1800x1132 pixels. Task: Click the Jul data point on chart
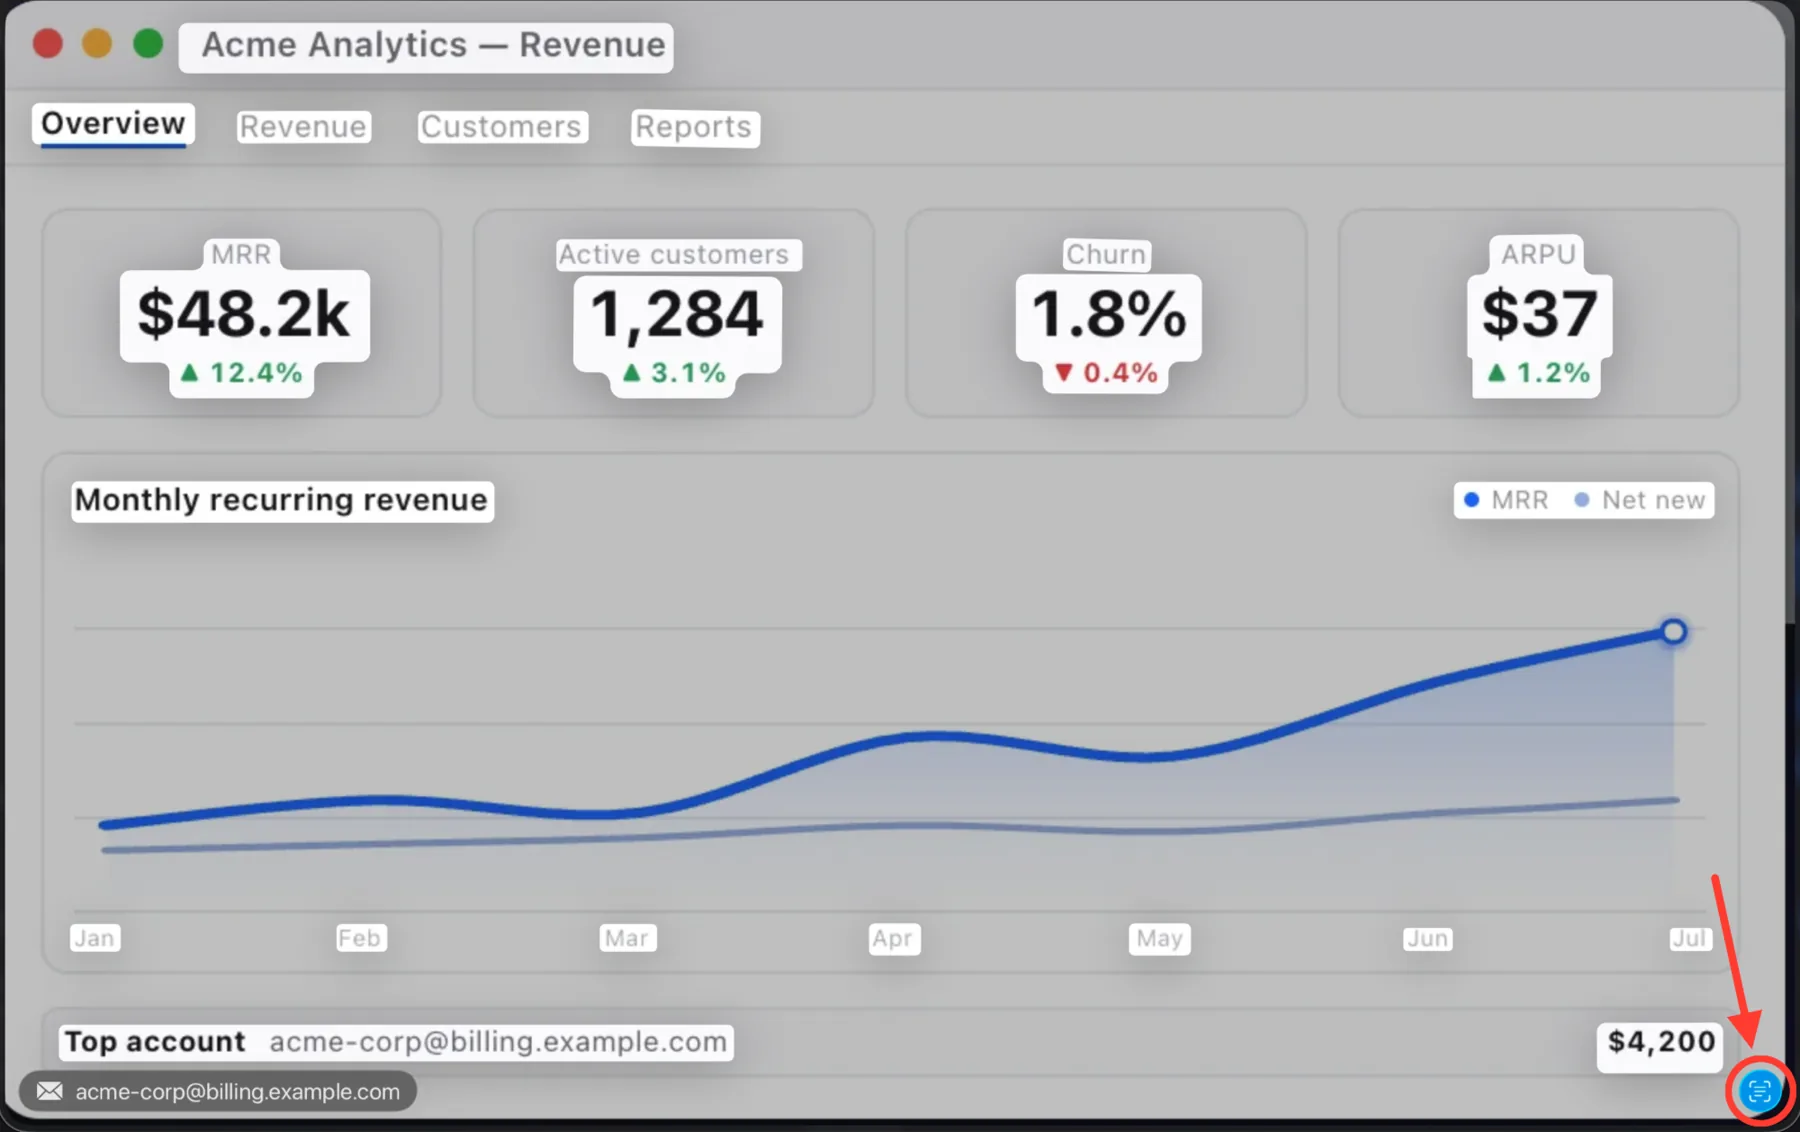[x=1673, y=632]
